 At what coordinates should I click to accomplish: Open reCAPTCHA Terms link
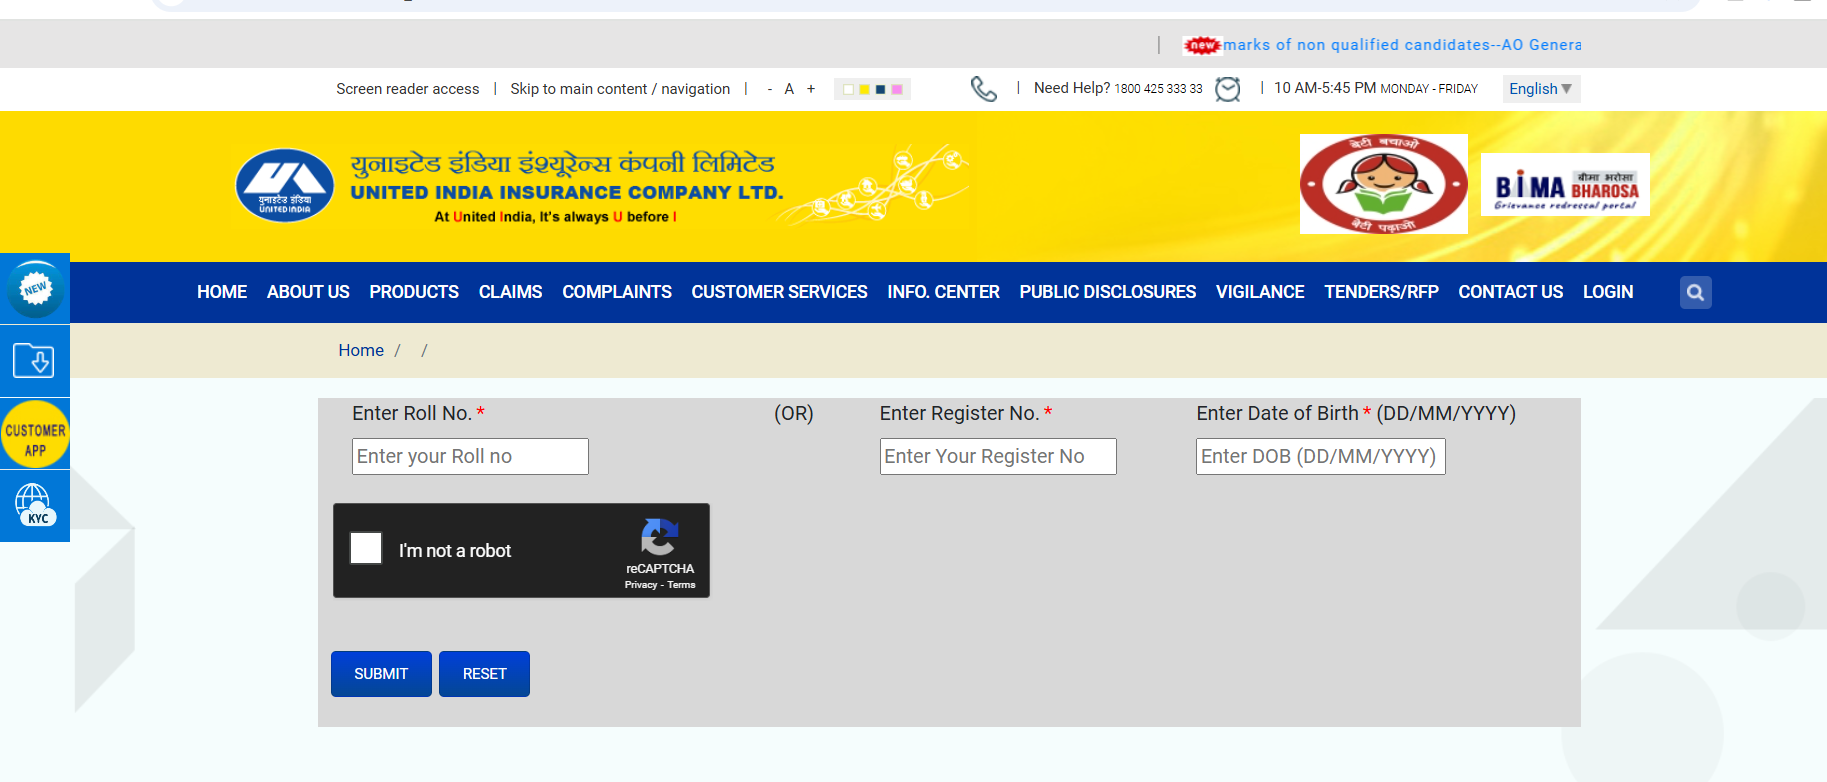tap(681, 585)
